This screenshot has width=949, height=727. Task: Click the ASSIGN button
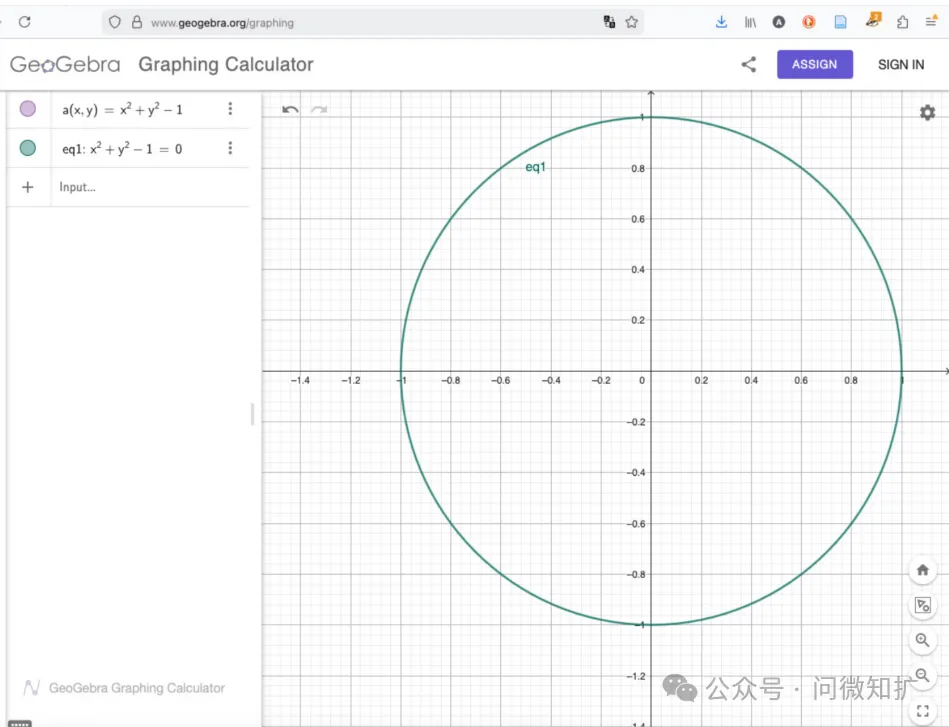(814, 64)
